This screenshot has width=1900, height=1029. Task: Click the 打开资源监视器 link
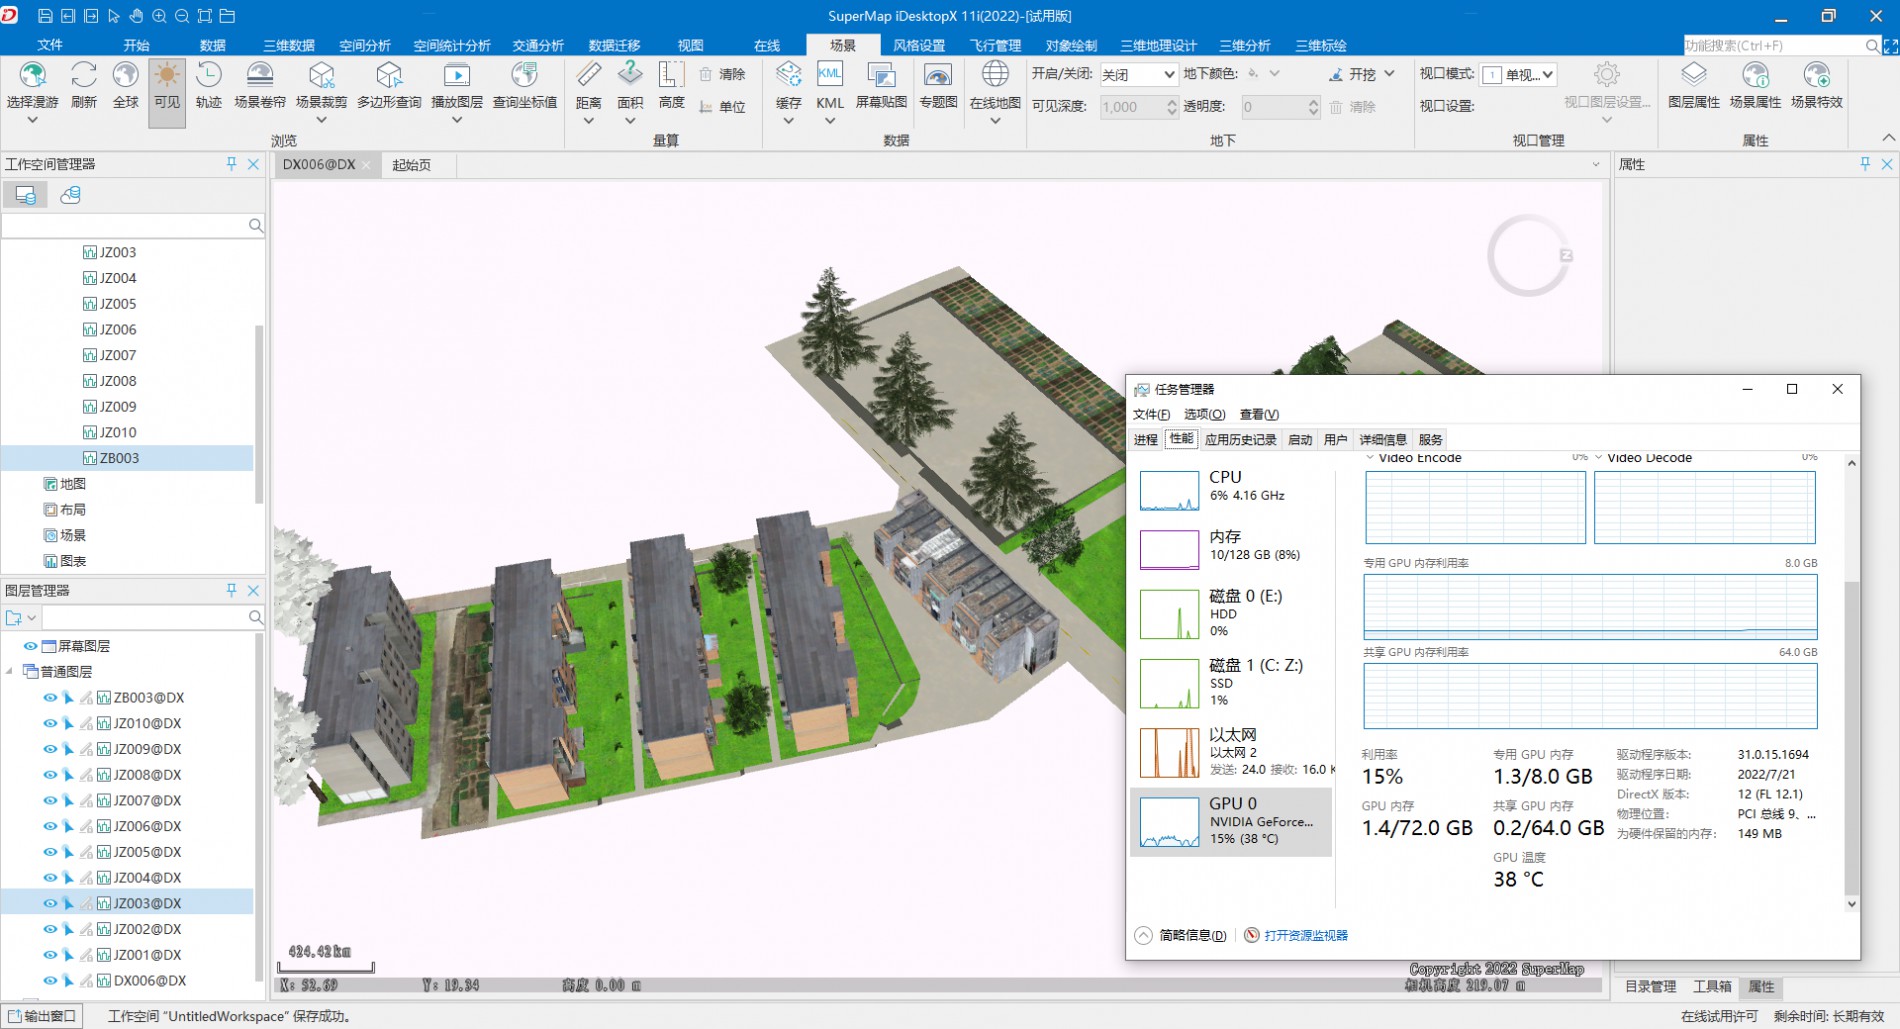pos(1306,936)
